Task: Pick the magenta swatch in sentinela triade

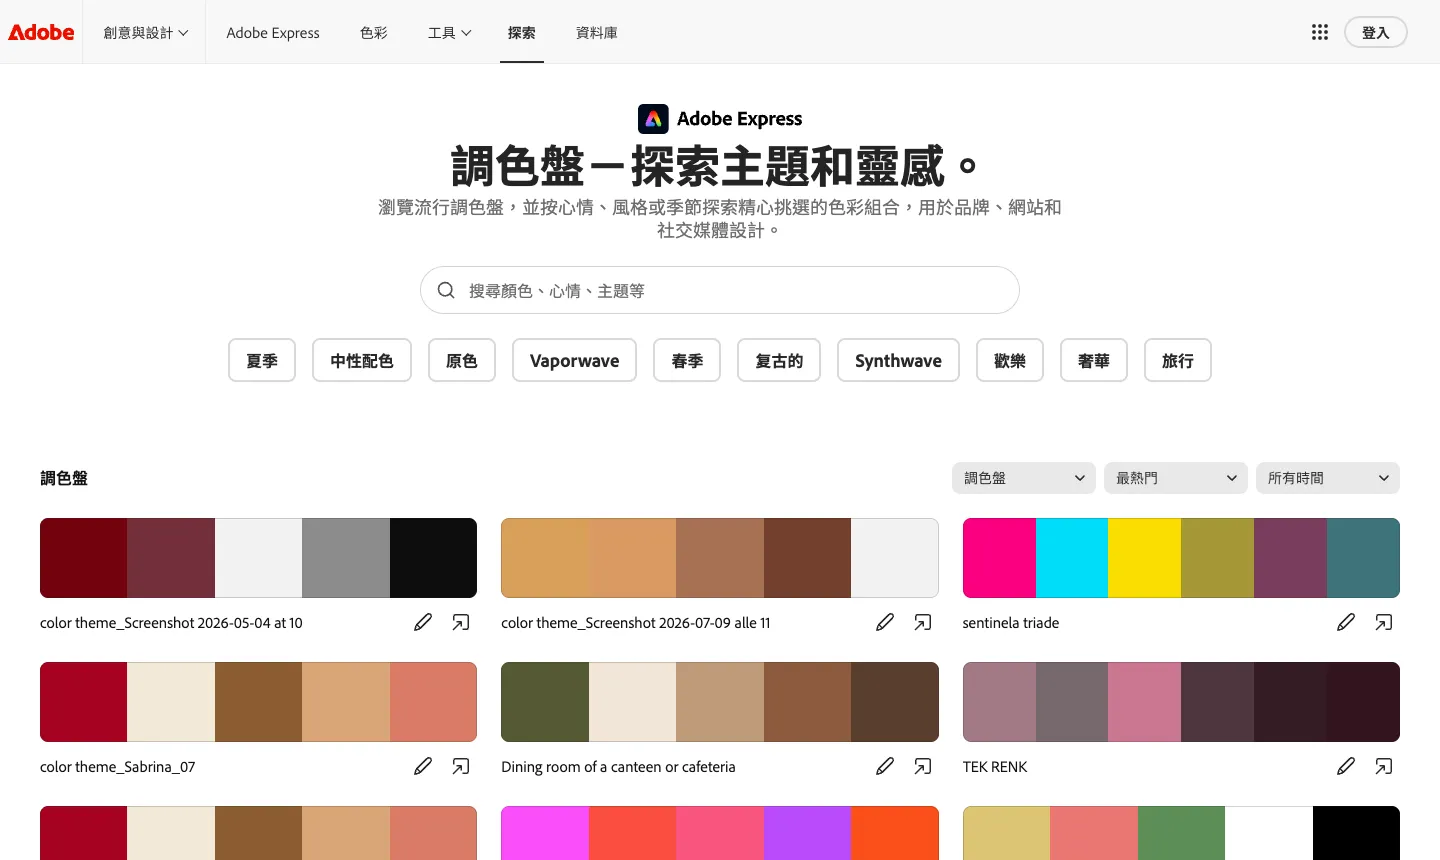Action: click(999, 558)
